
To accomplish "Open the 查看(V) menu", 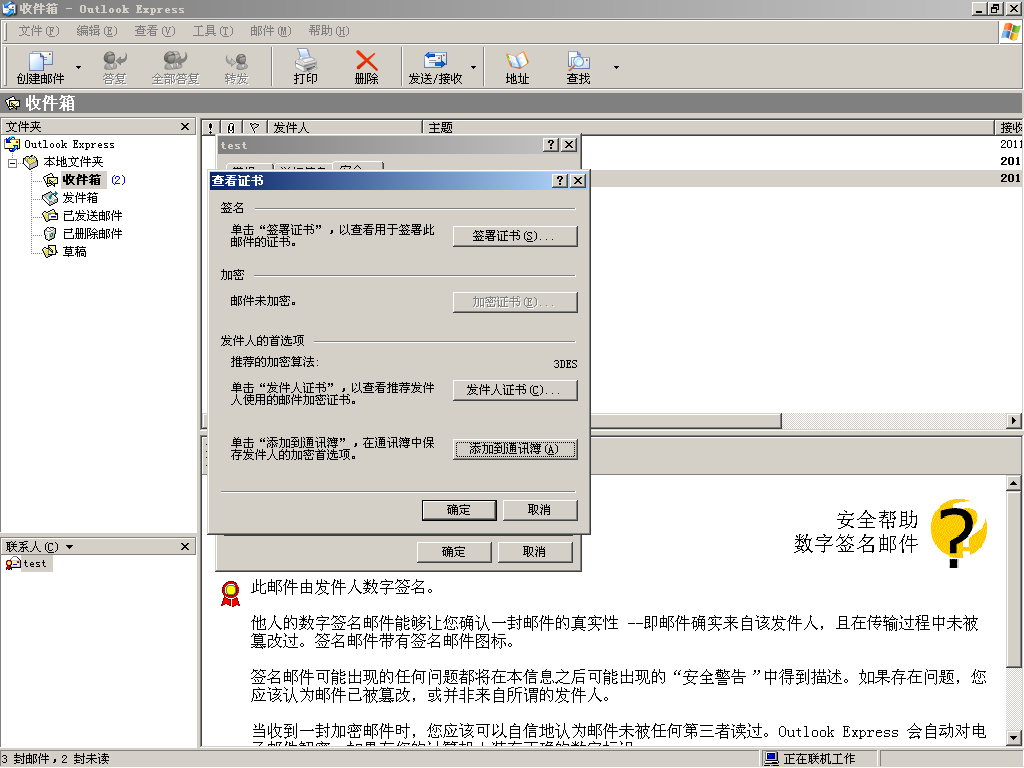I will [x=154, y=31].
